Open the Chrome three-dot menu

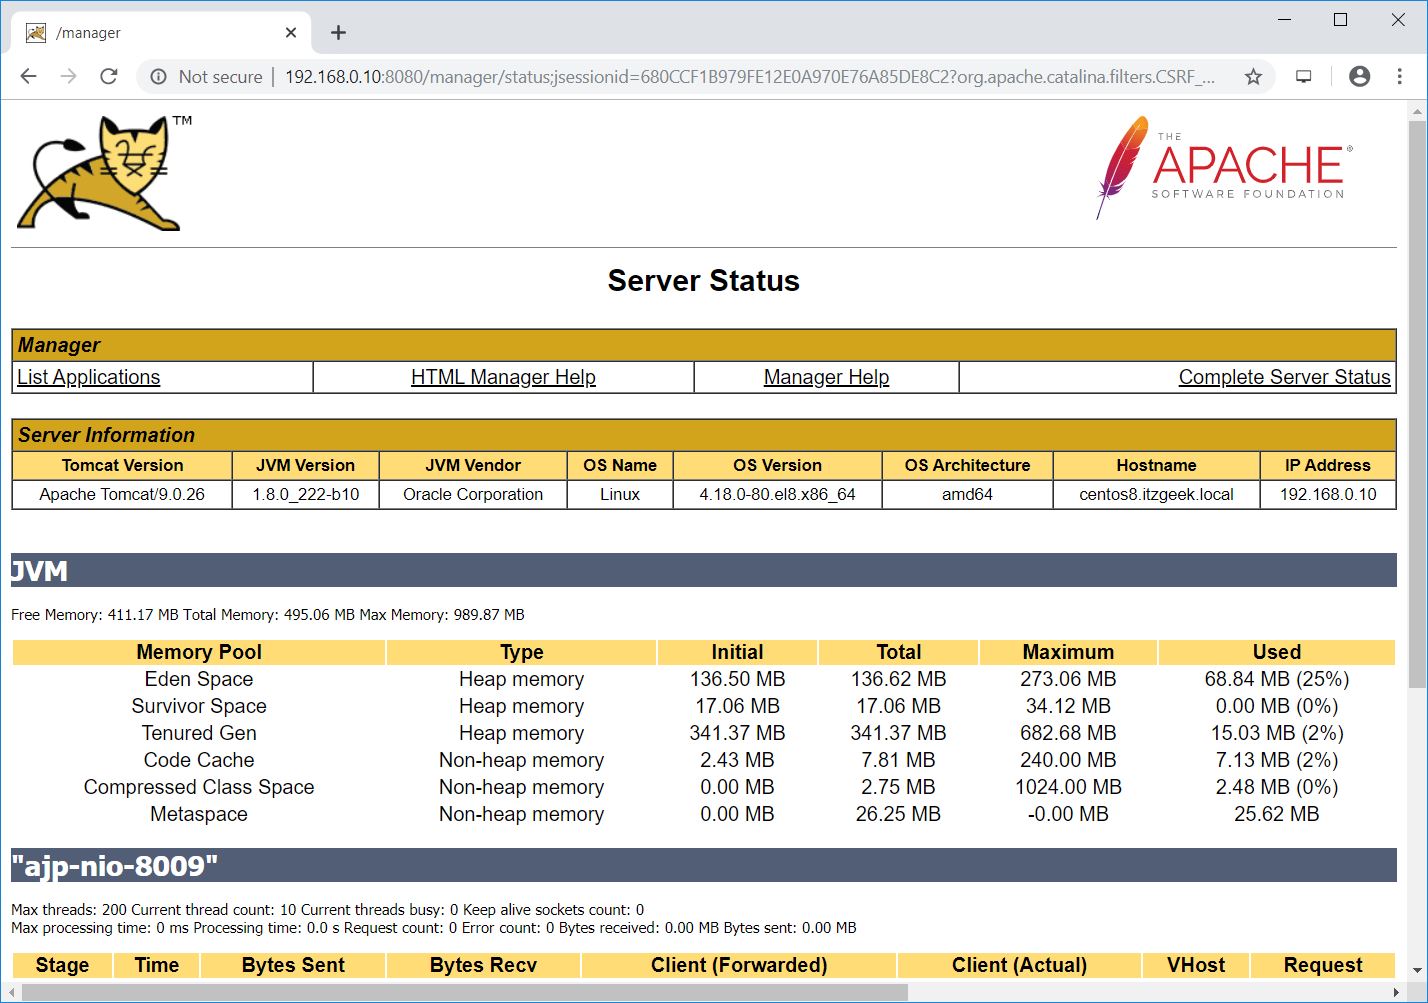1399,76
